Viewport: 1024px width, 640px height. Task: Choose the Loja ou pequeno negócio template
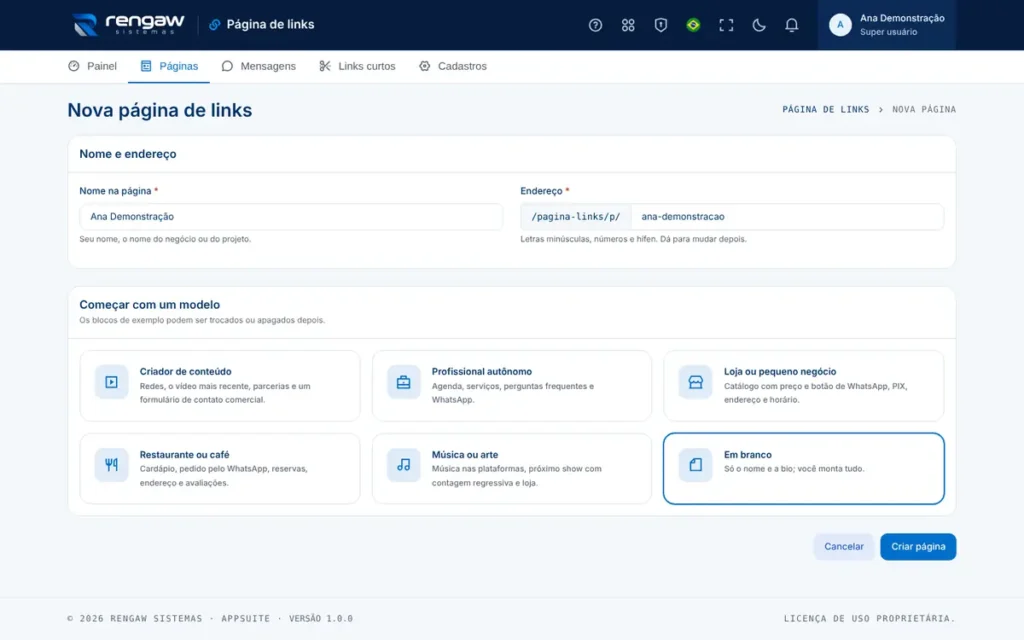pyautogui.click(x=803, y=385)
